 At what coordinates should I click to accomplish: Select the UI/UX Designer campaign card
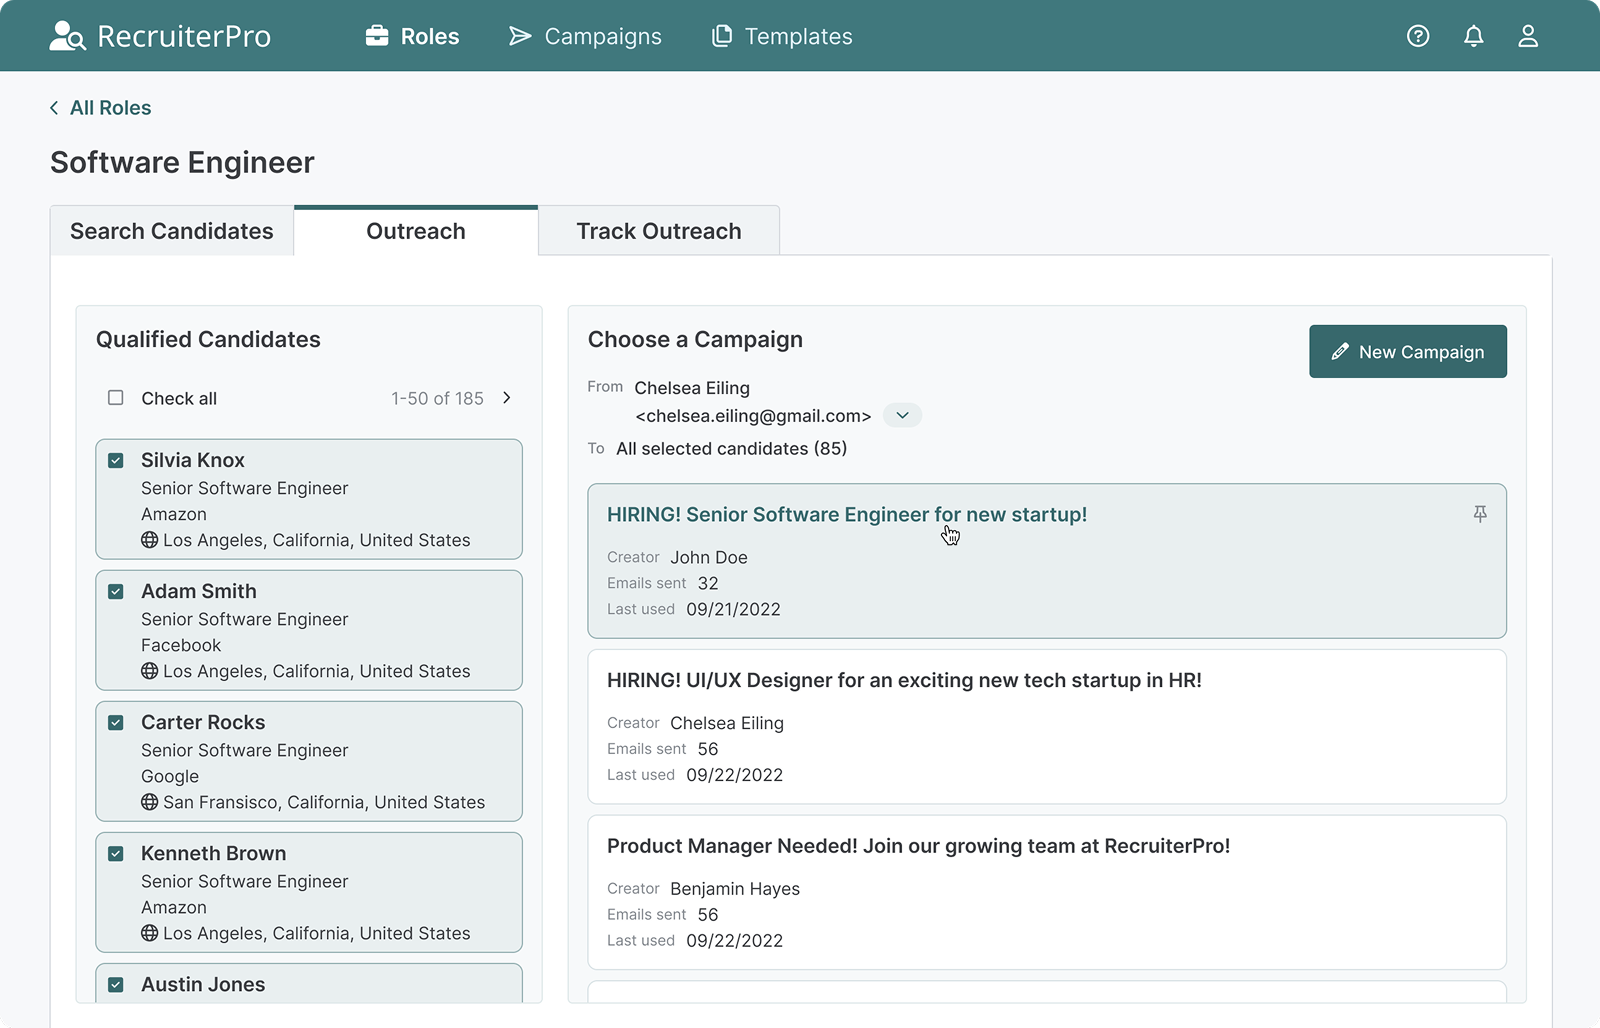(x=1046, y=727)
